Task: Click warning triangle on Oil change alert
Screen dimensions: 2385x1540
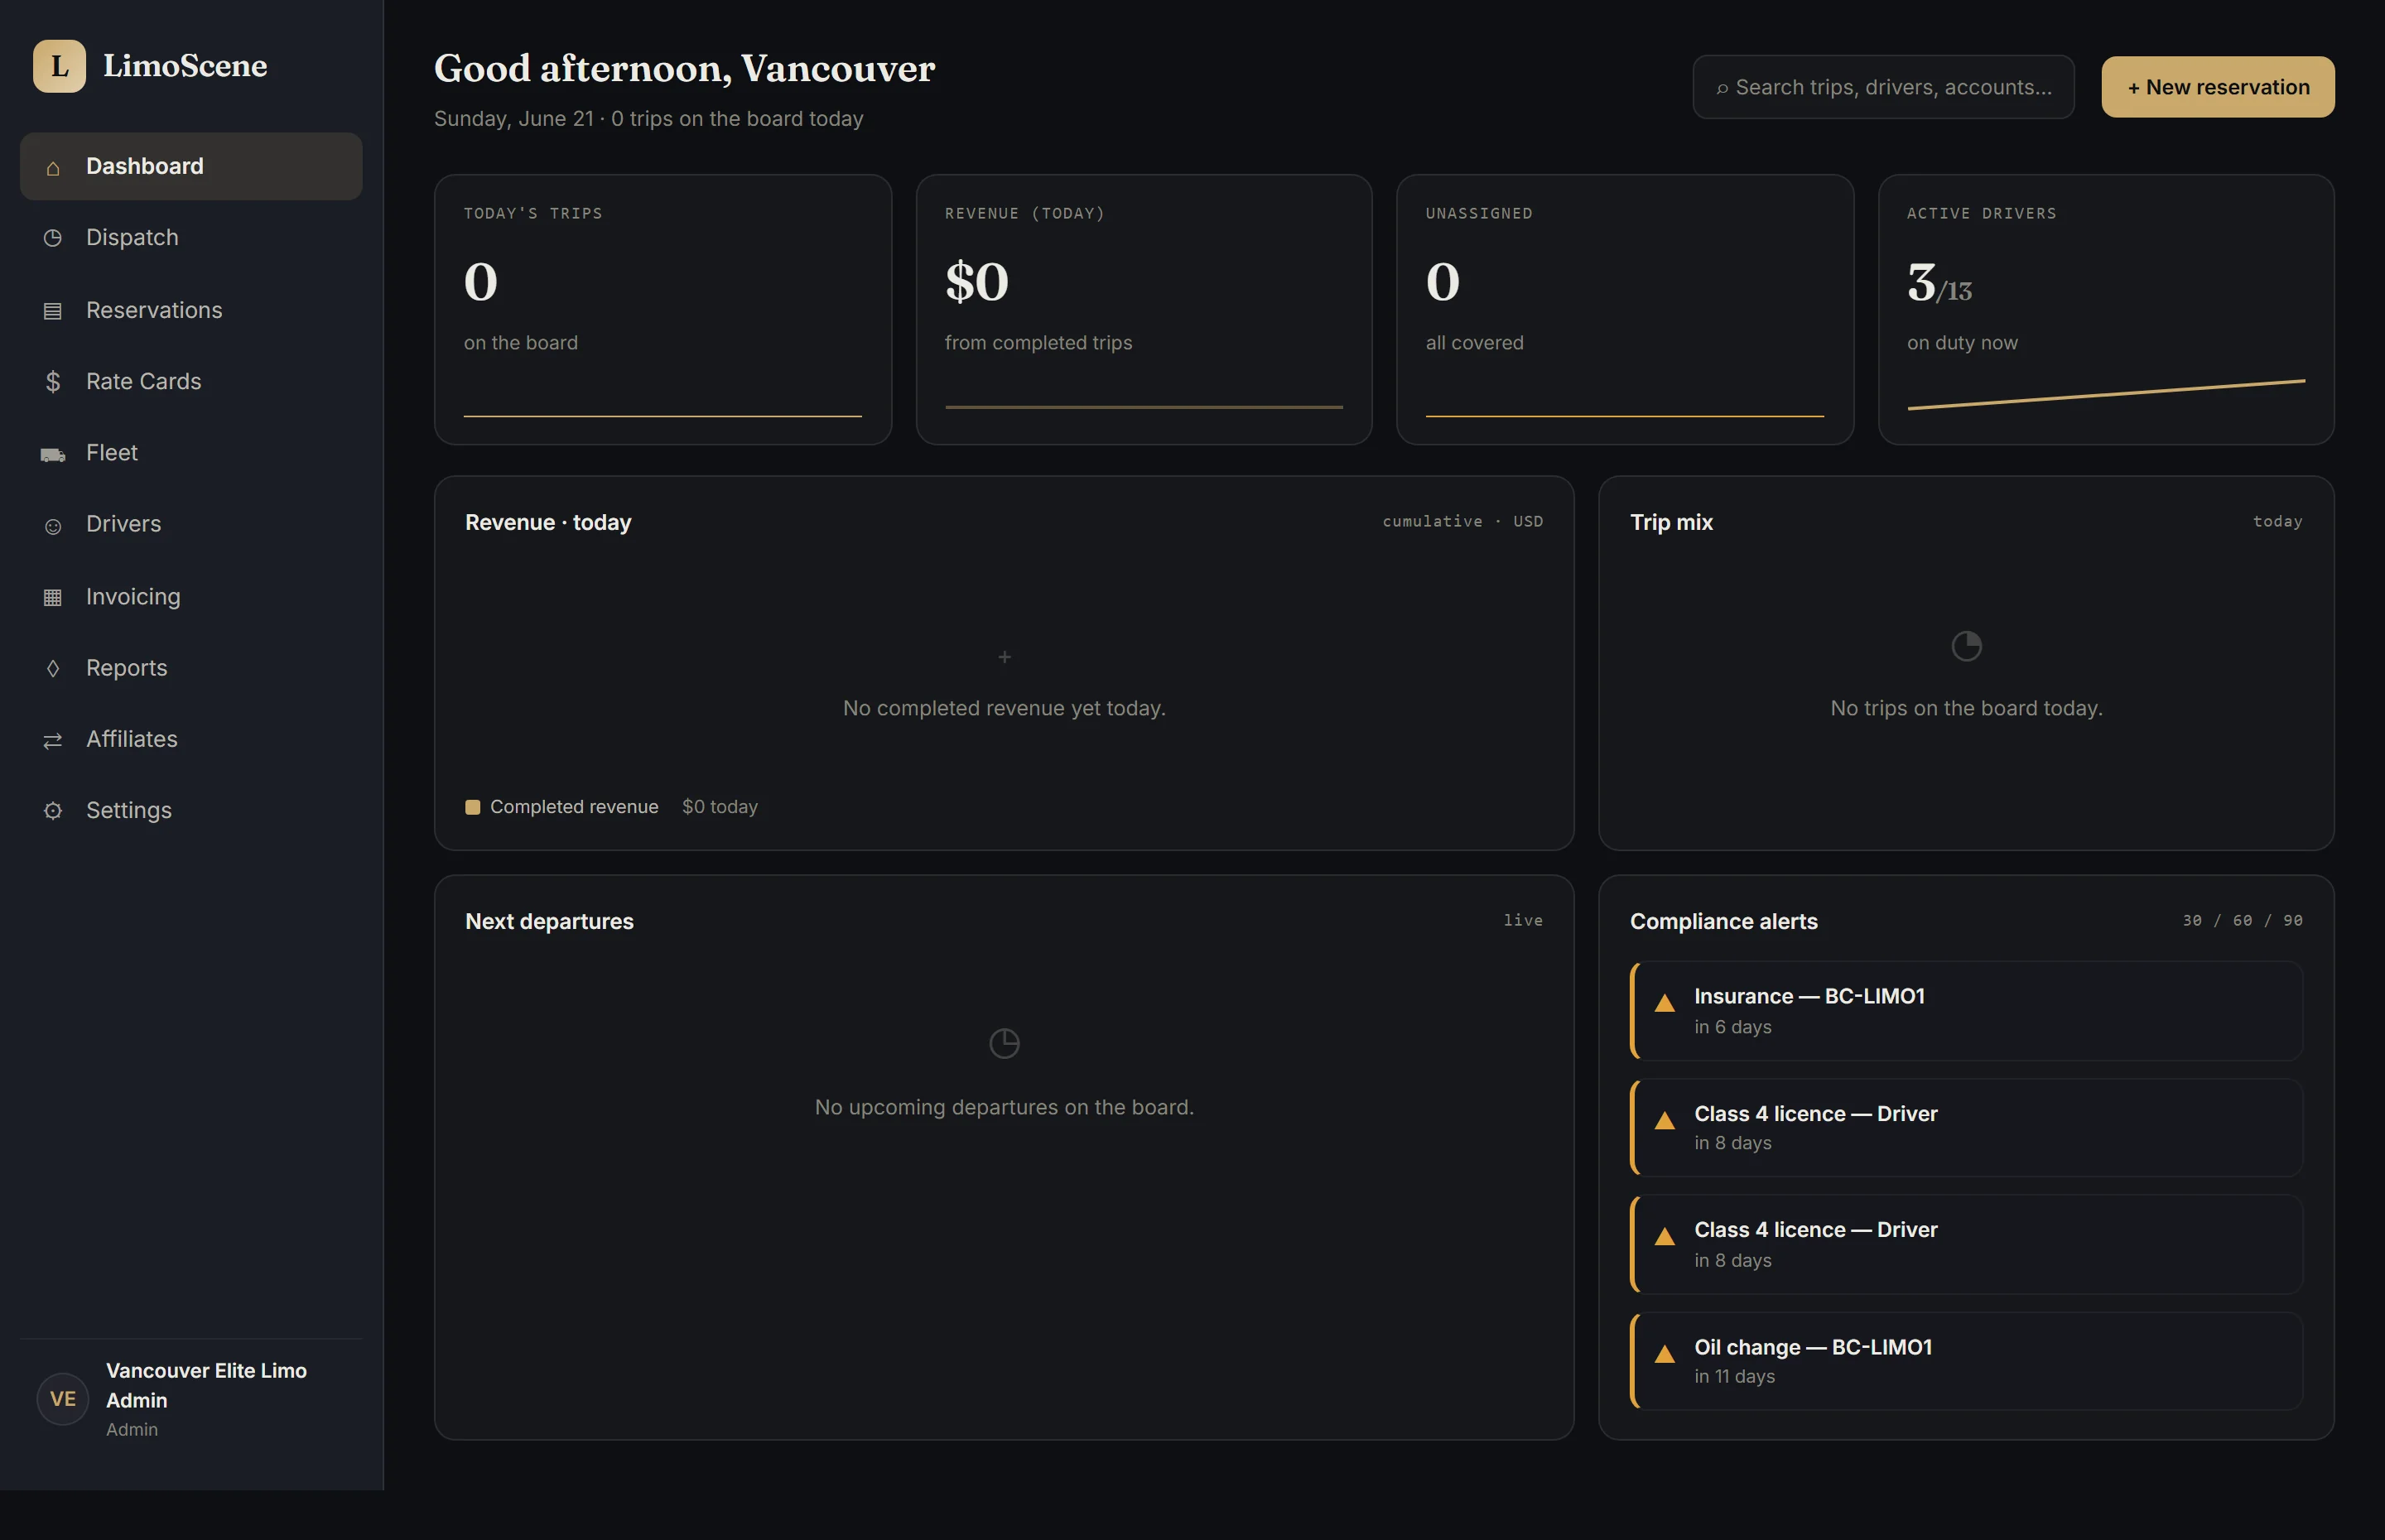Action: click(1664, 1354)
